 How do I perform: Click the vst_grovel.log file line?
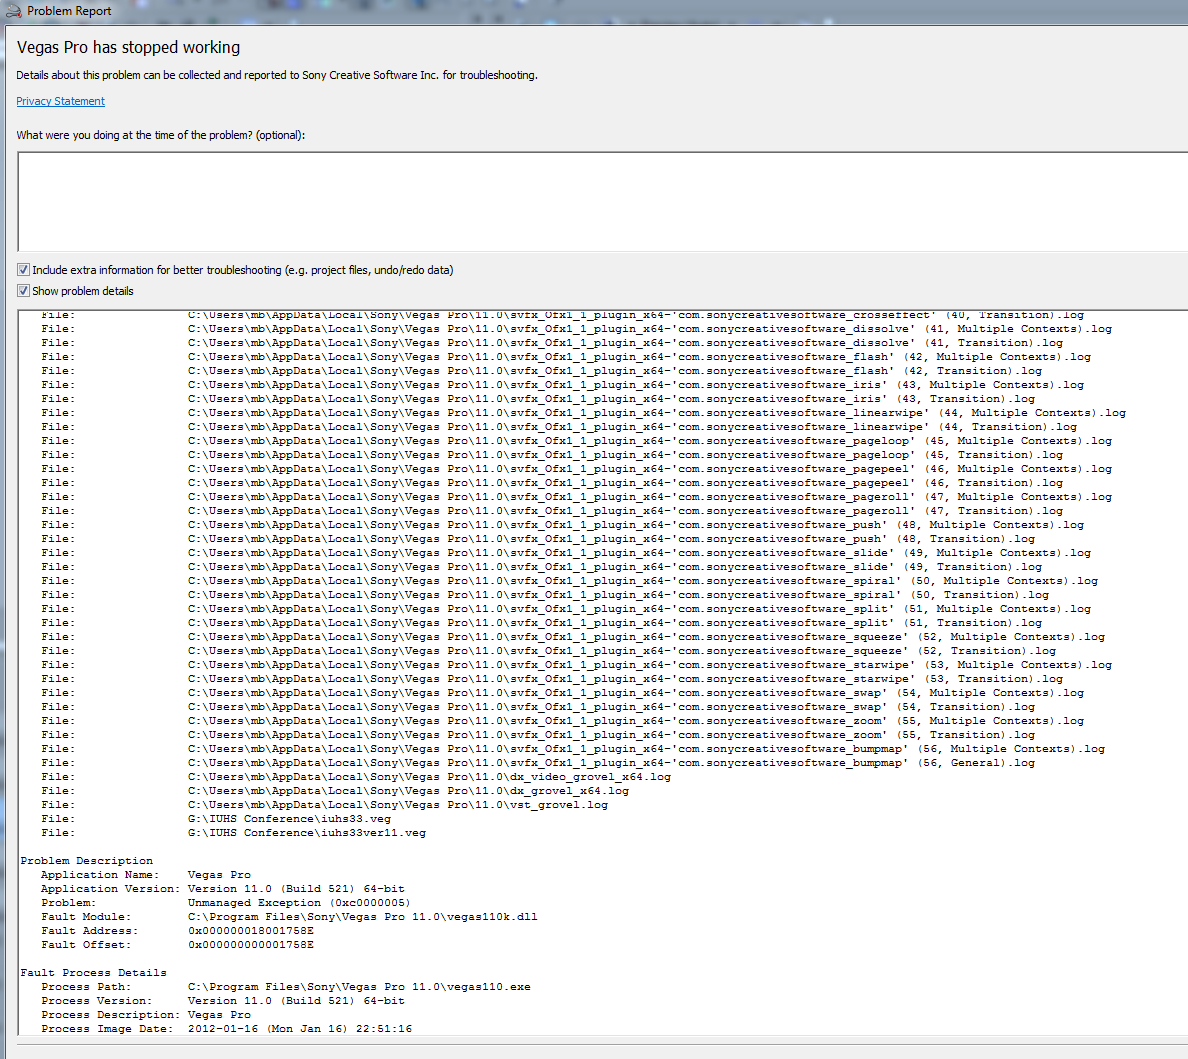(x=324, y=805)
